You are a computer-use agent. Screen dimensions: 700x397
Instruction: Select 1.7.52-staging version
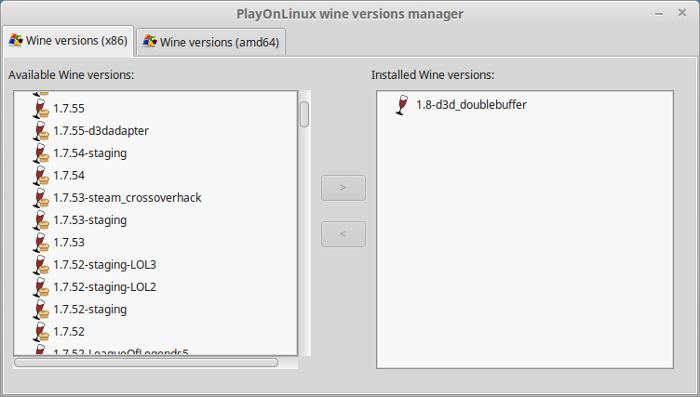pos(90,309)
